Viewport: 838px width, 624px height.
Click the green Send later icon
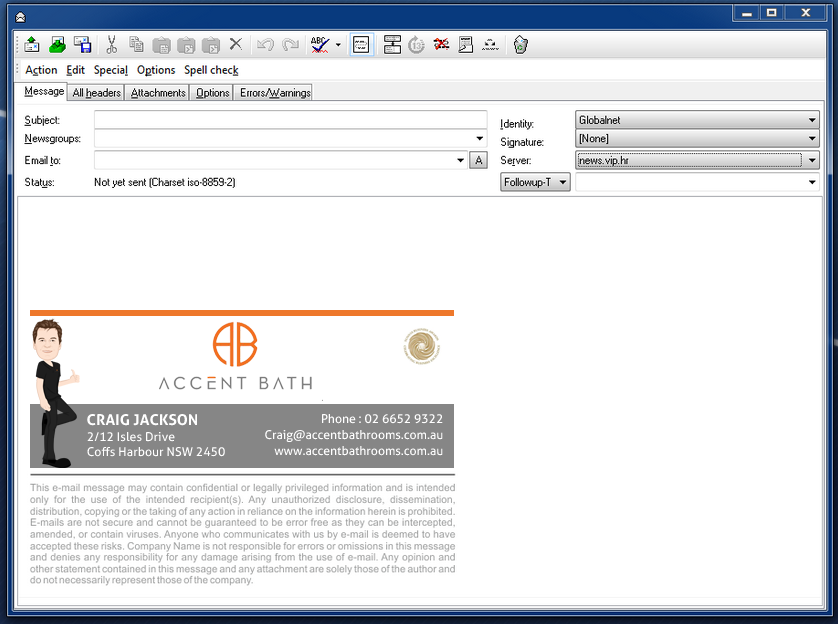point(57,44)
